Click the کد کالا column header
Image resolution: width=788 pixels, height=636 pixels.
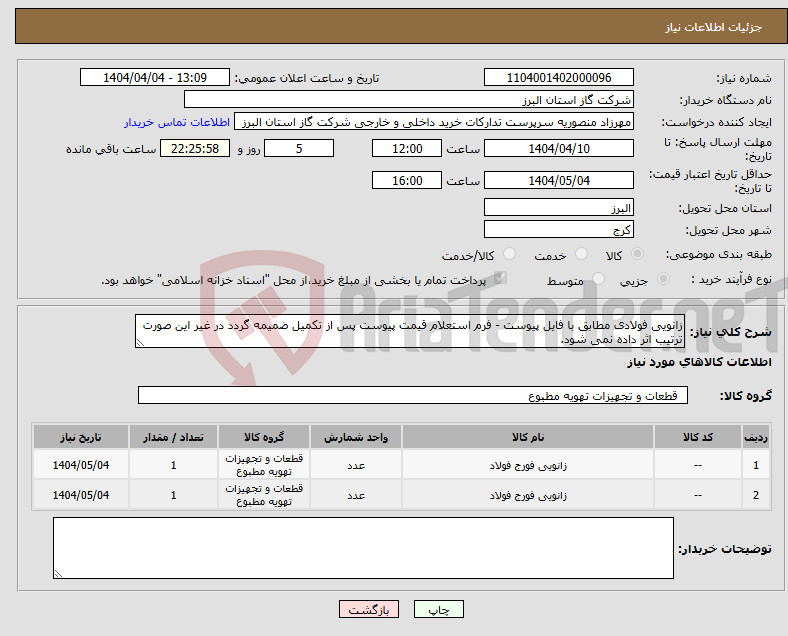click(x=698, y=437)
